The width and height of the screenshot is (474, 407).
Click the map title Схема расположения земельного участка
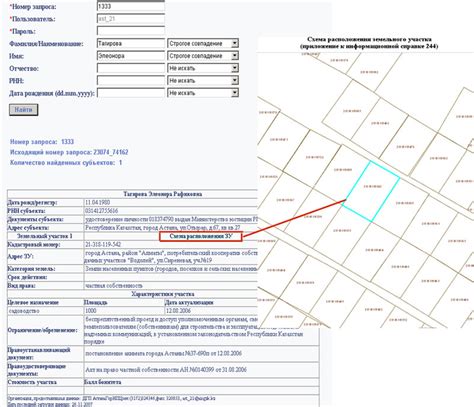pyautogui.click(x=369, y=39)
